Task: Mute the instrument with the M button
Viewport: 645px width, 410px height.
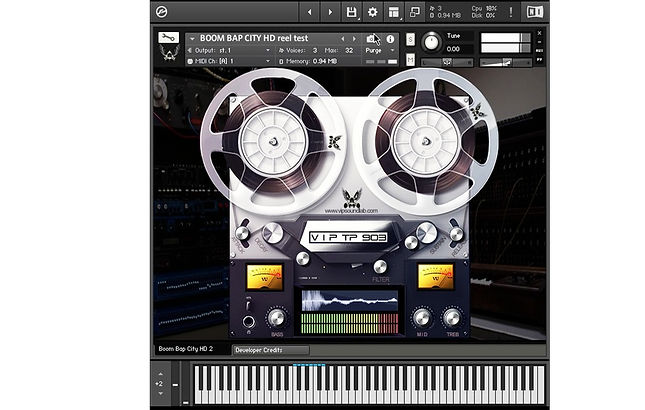Action: [x=410, y=60]
